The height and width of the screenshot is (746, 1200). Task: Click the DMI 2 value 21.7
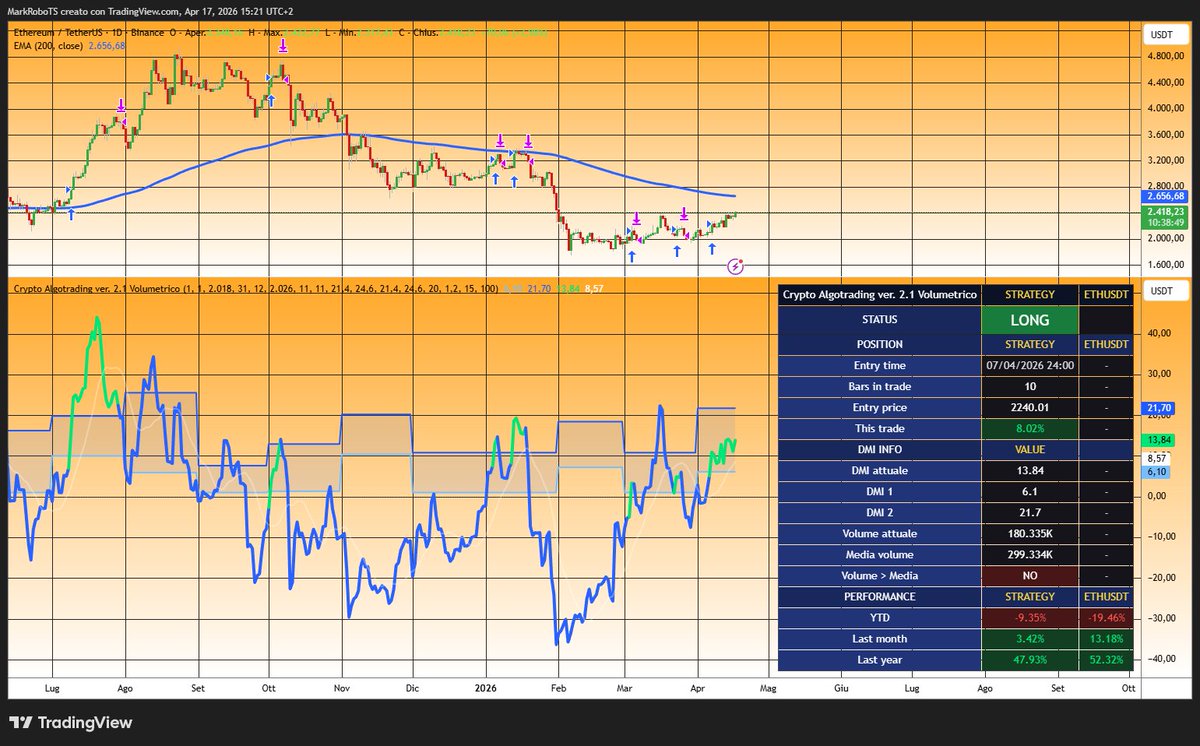1030,512
